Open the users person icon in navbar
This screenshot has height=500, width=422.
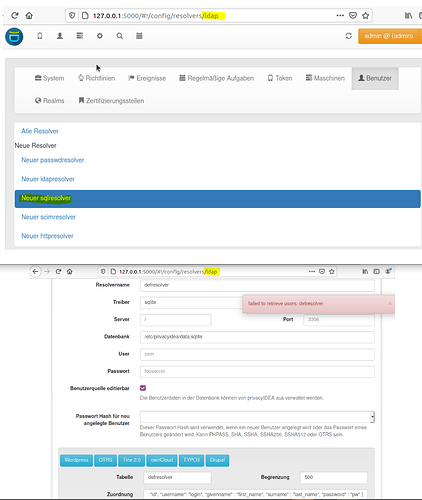pos(60,36)
